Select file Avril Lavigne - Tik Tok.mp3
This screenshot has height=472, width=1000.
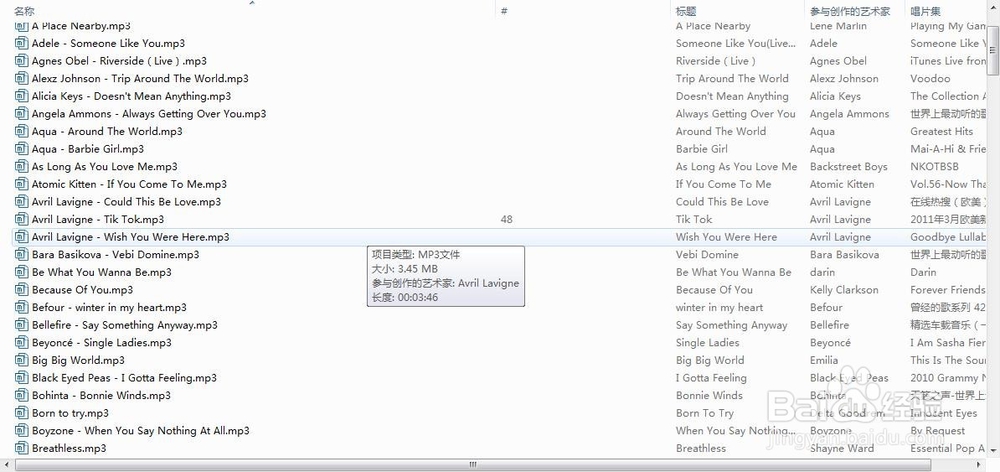98,219
